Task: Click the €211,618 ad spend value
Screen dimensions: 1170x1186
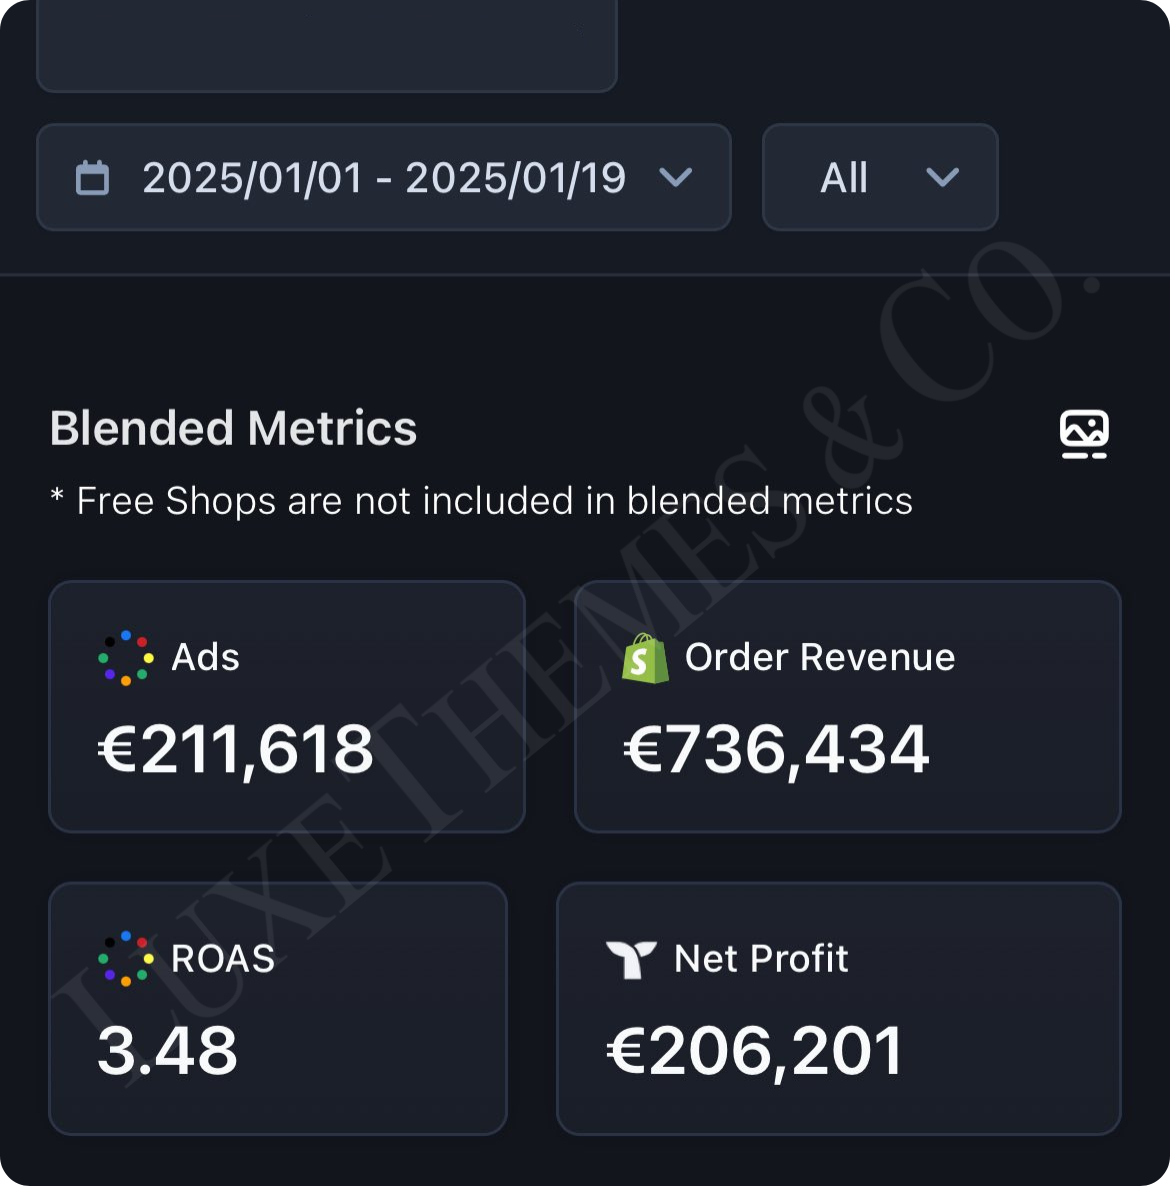Action: tap(236, 750)
